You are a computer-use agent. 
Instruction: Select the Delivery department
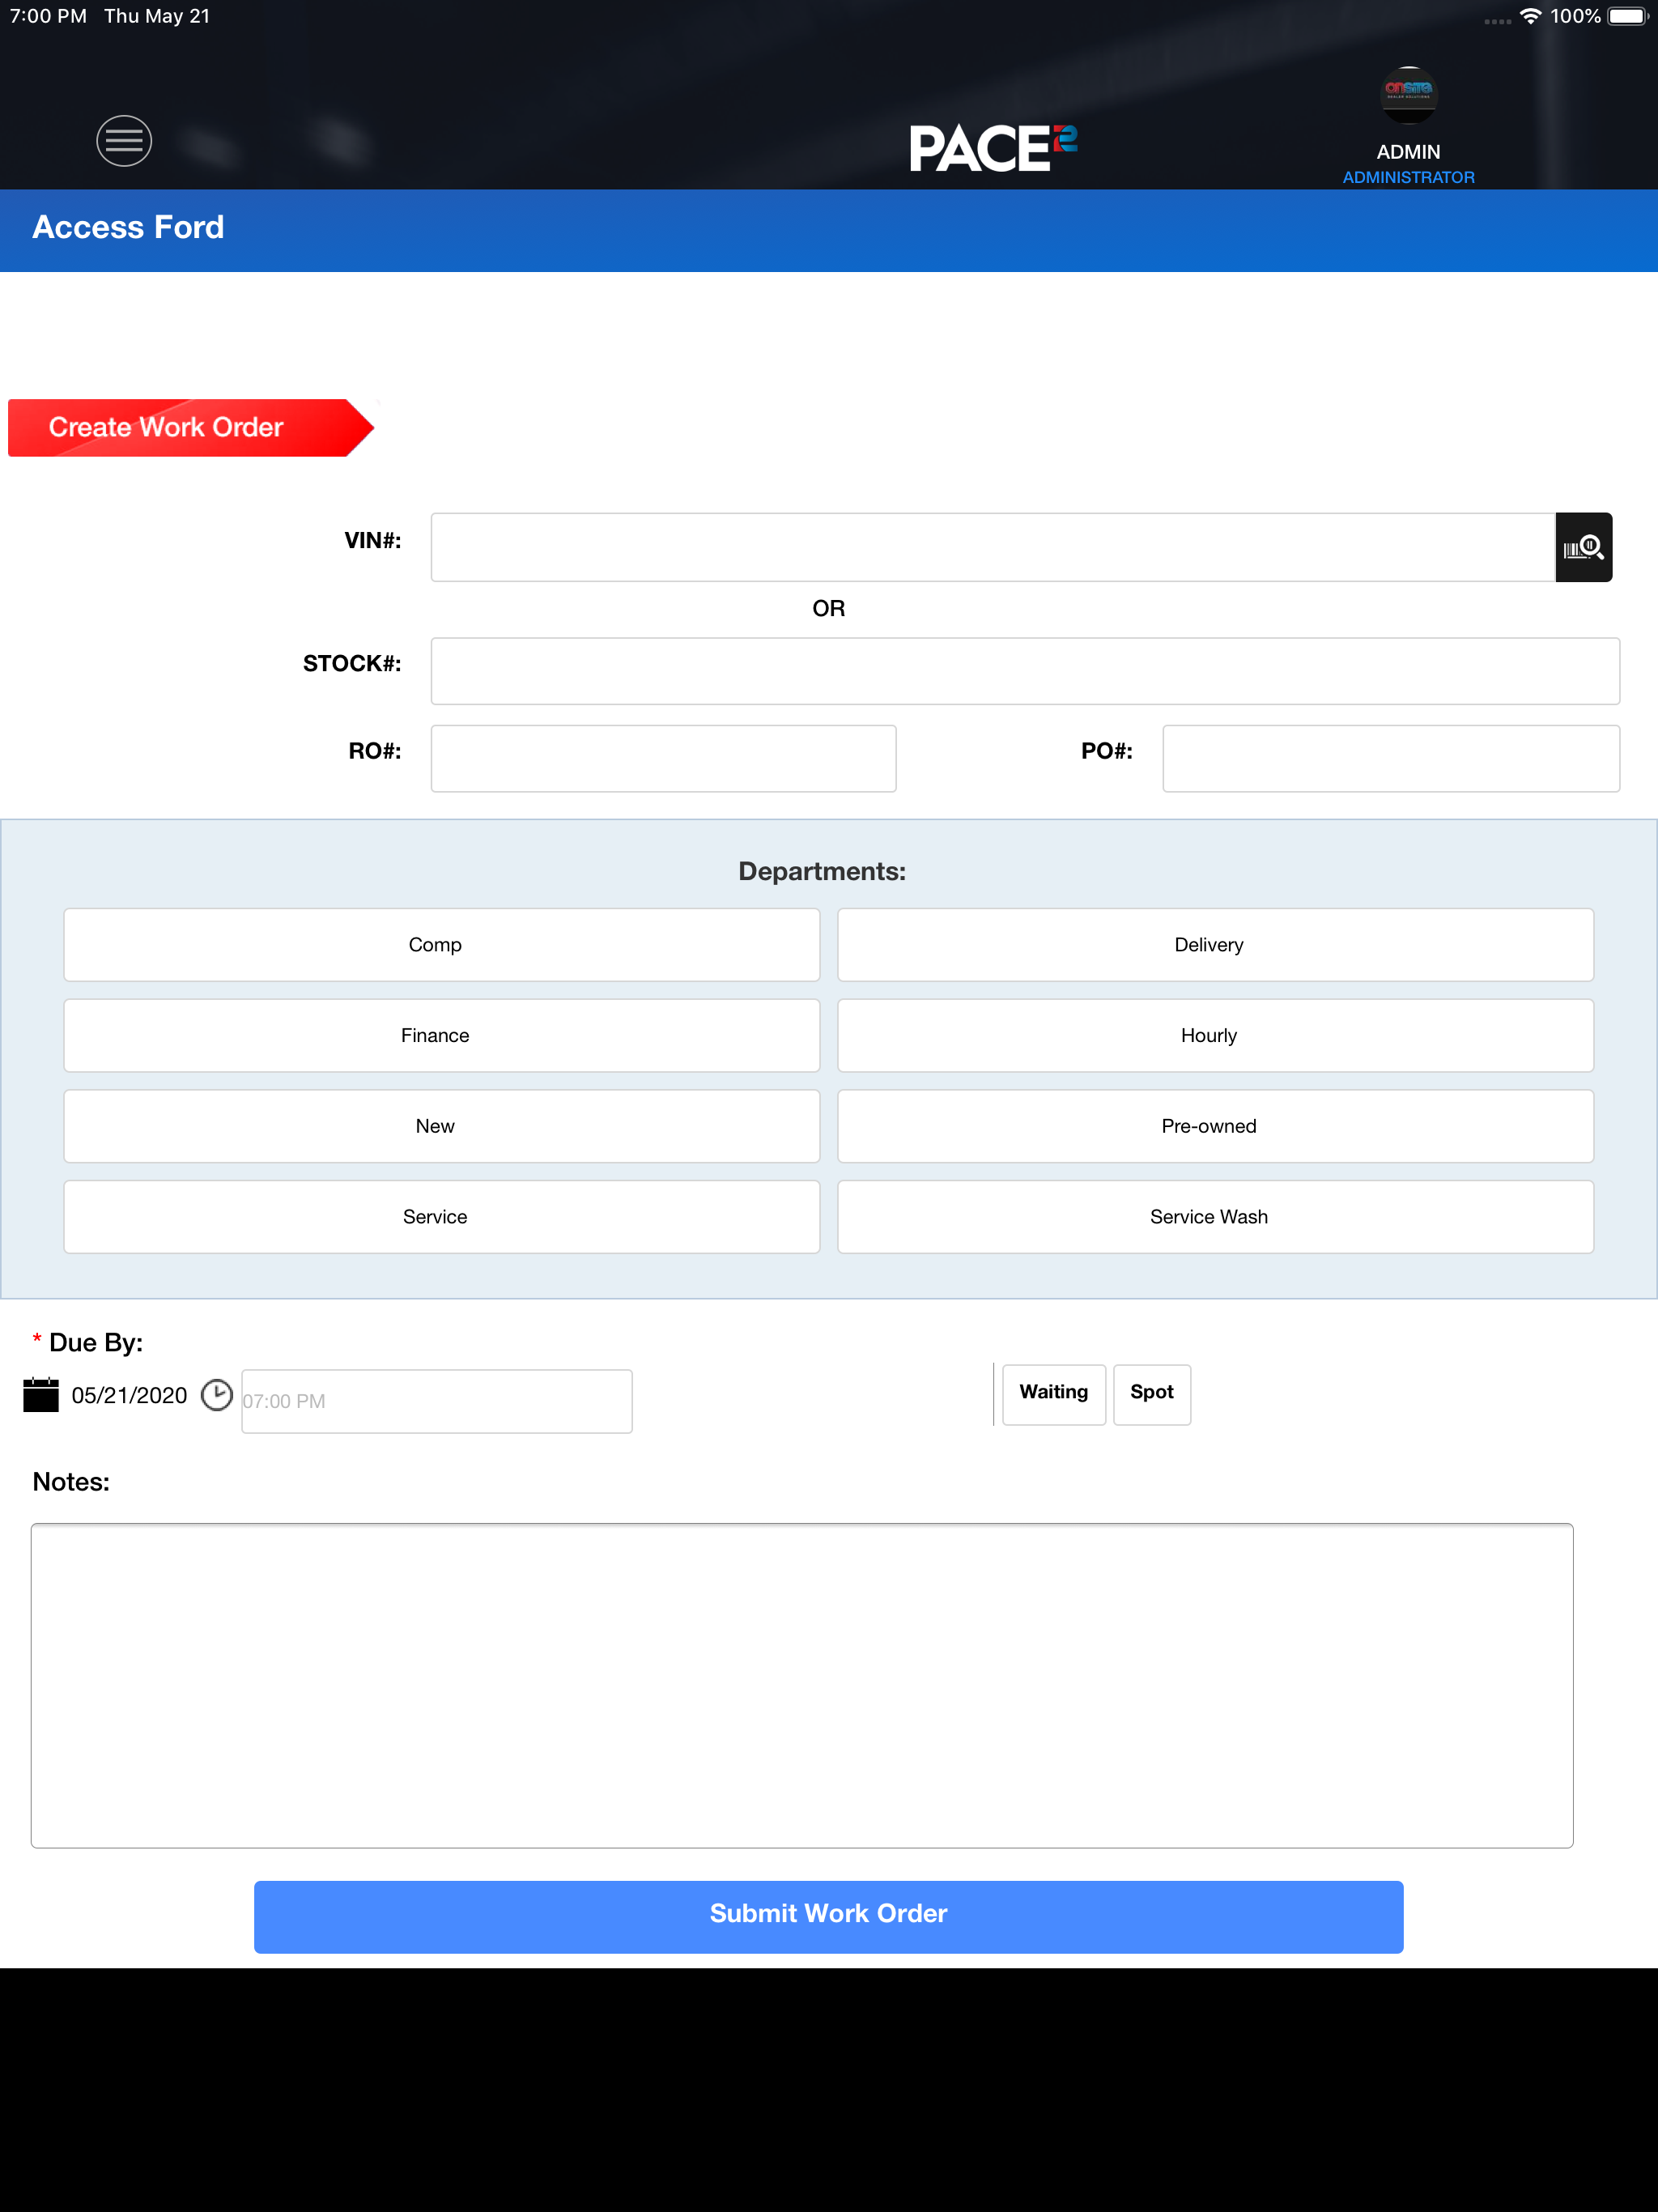1215,945
